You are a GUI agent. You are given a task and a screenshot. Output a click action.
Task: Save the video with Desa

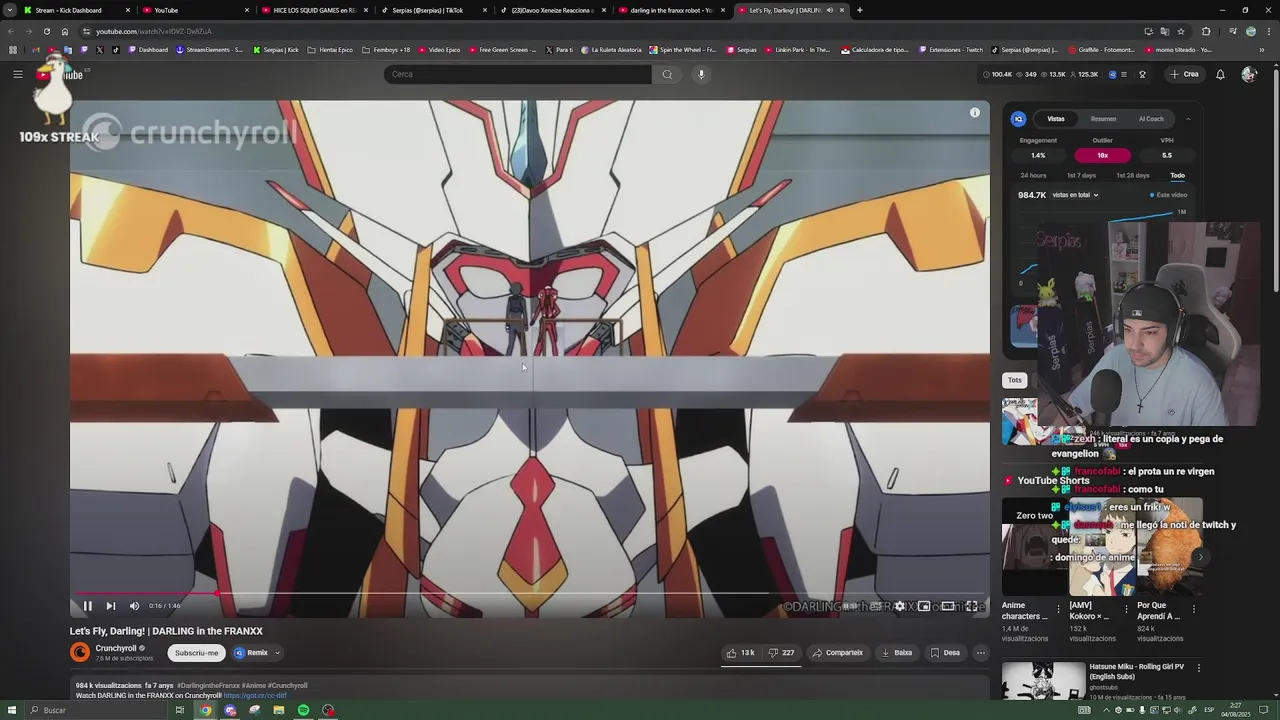[x=945, y=653]
